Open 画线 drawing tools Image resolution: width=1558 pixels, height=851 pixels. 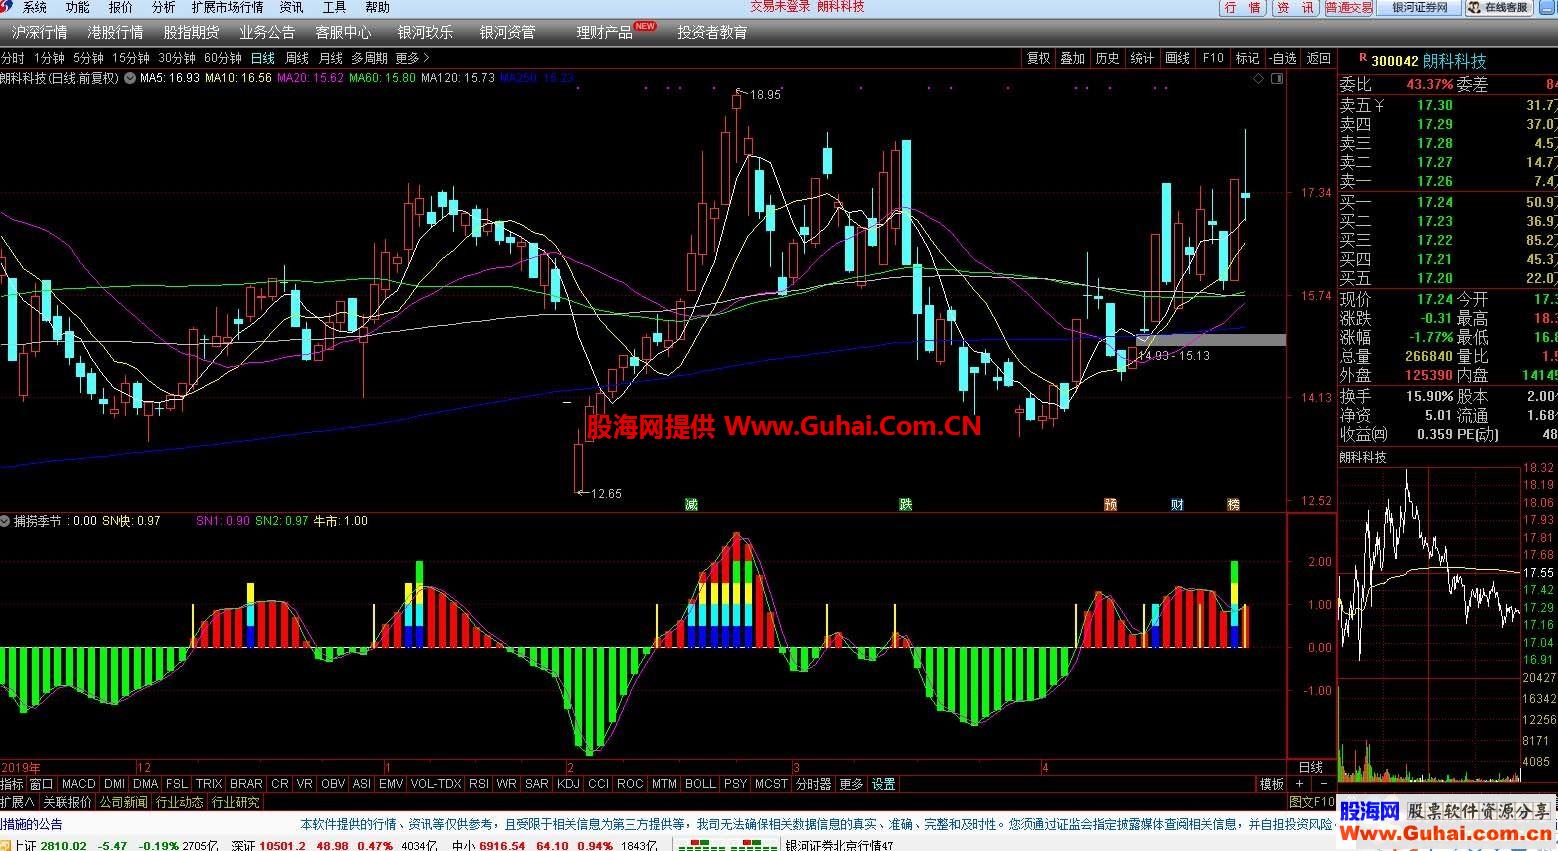1177,58
